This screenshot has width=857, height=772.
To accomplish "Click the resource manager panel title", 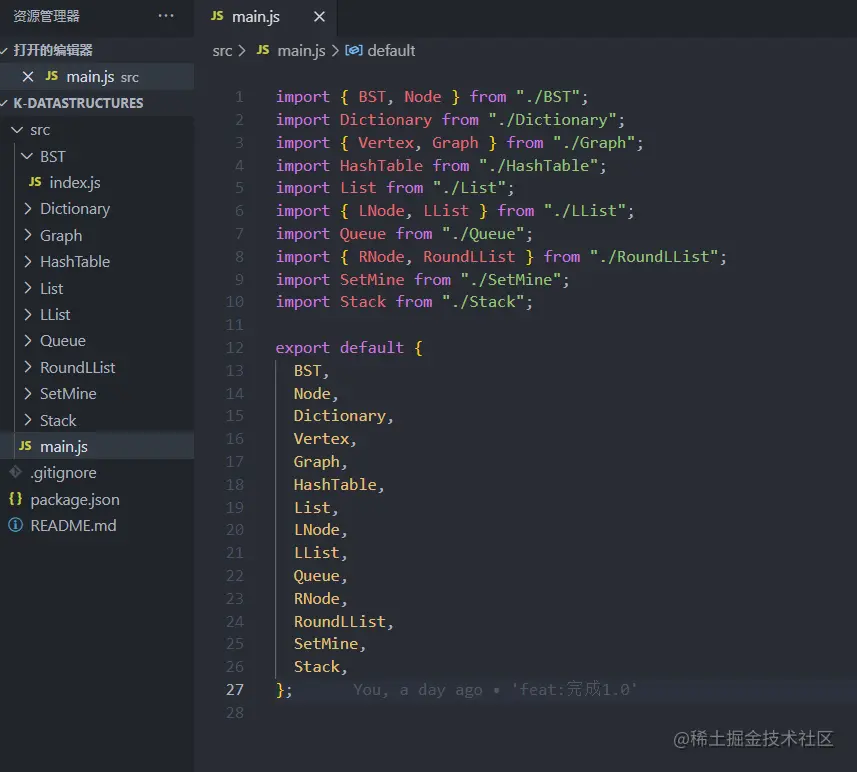I will tap(46, 16).
